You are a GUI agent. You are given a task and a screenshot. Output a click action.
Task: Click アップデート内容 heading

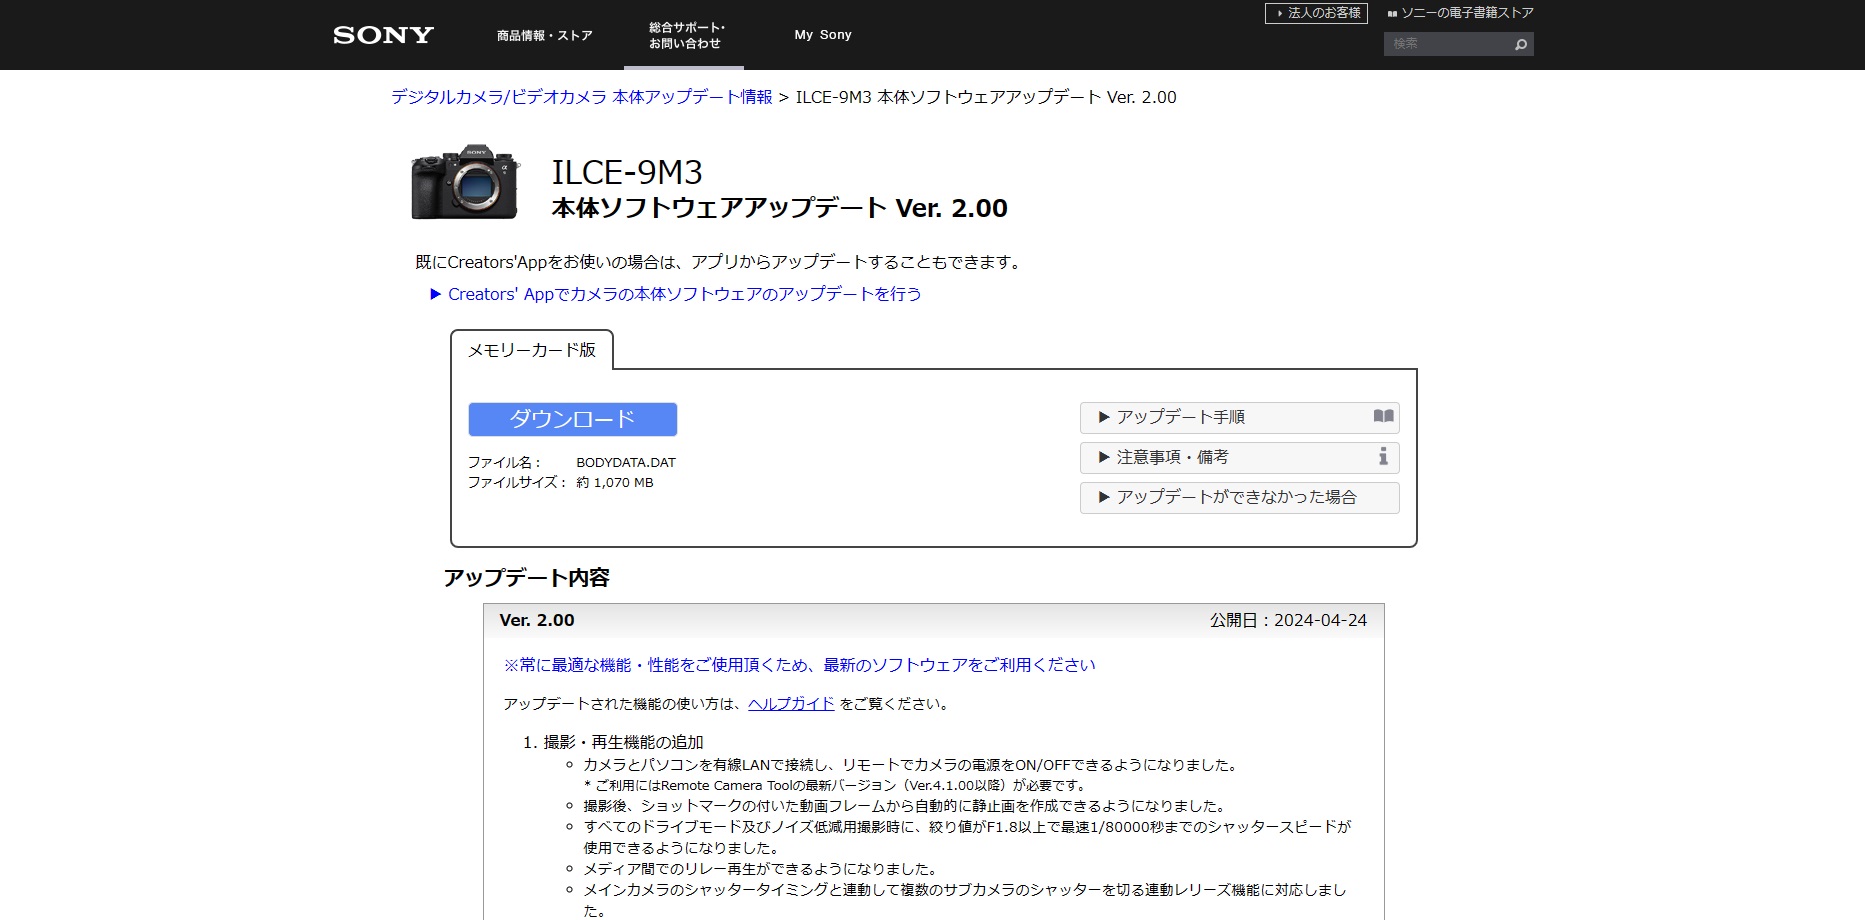click(x=527, y=578)
